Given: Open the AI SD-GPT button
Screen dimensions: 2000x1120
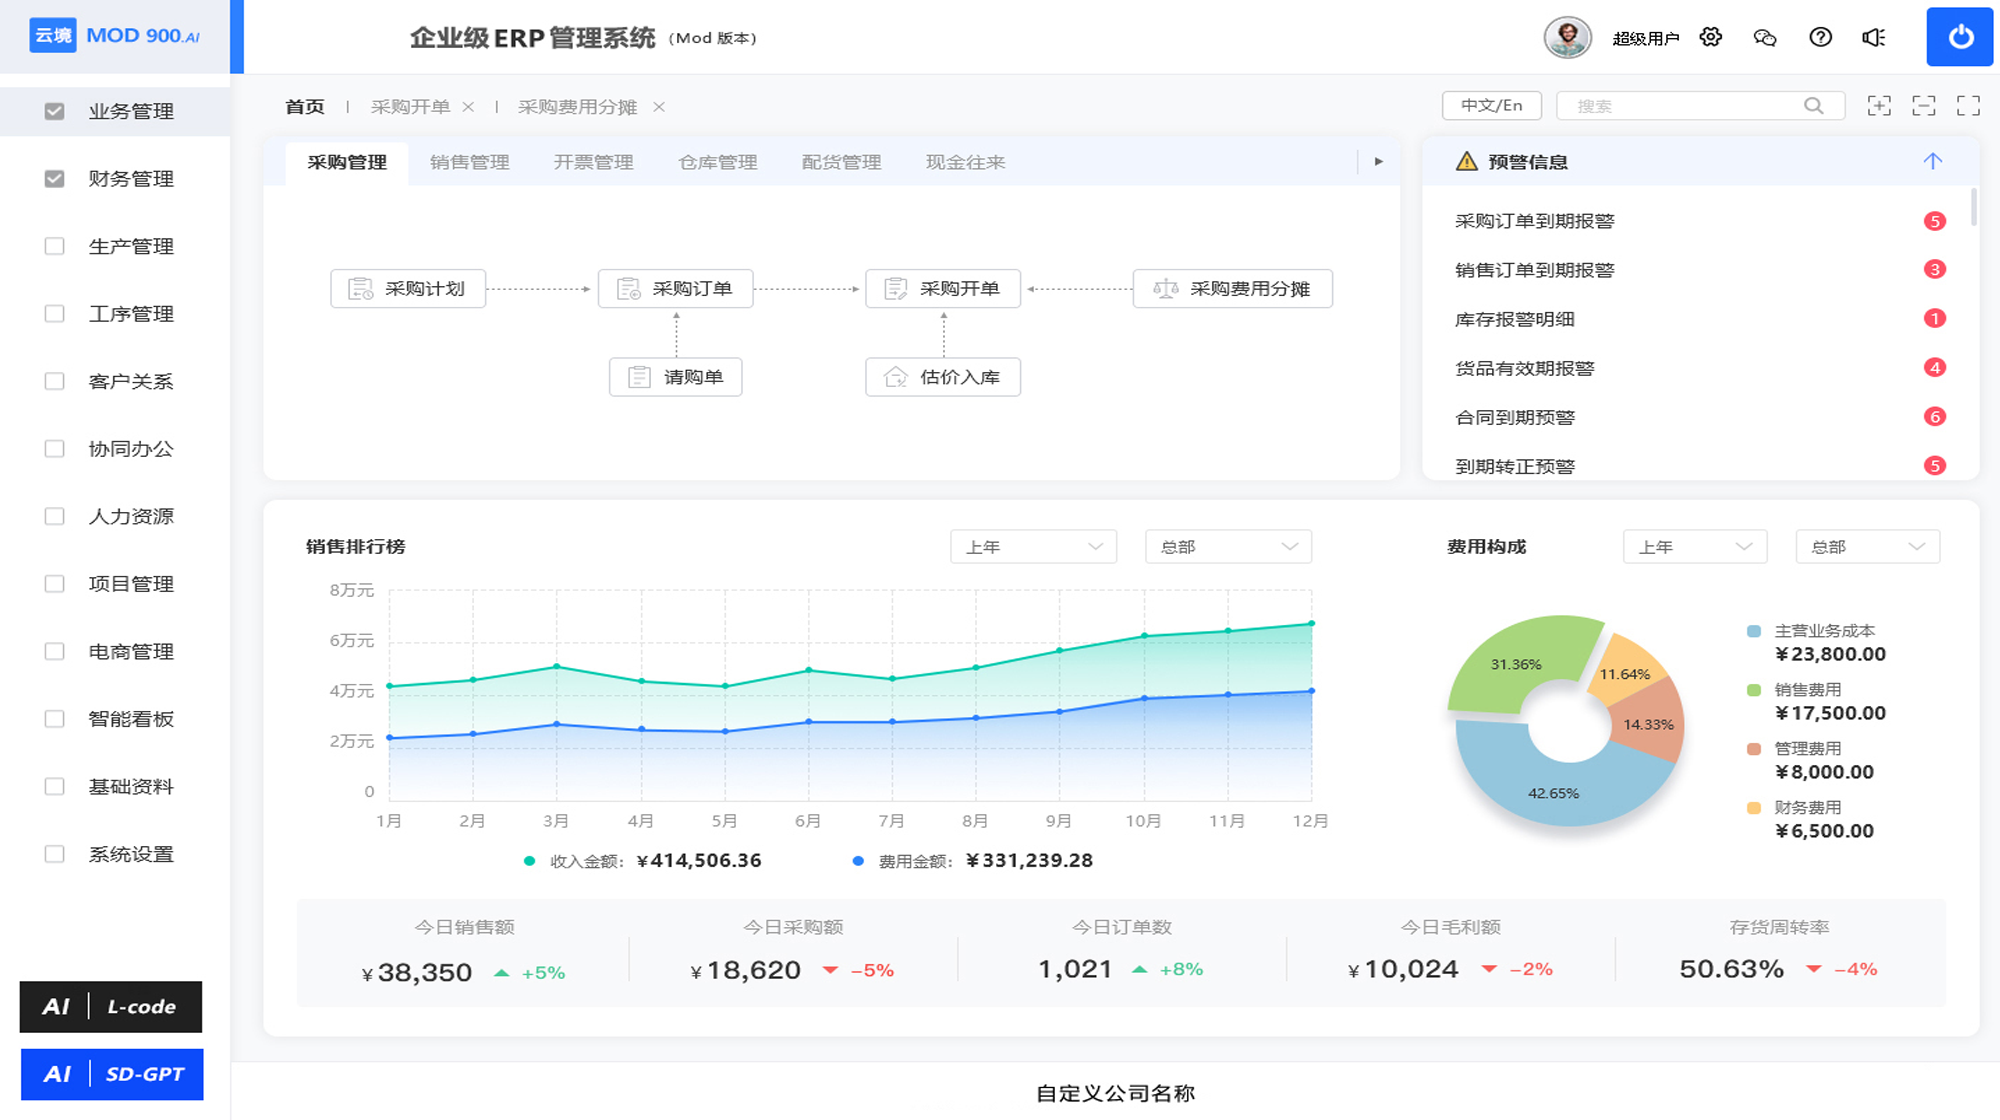Looking at the screenshot, I should click(x=112, y=1074).
